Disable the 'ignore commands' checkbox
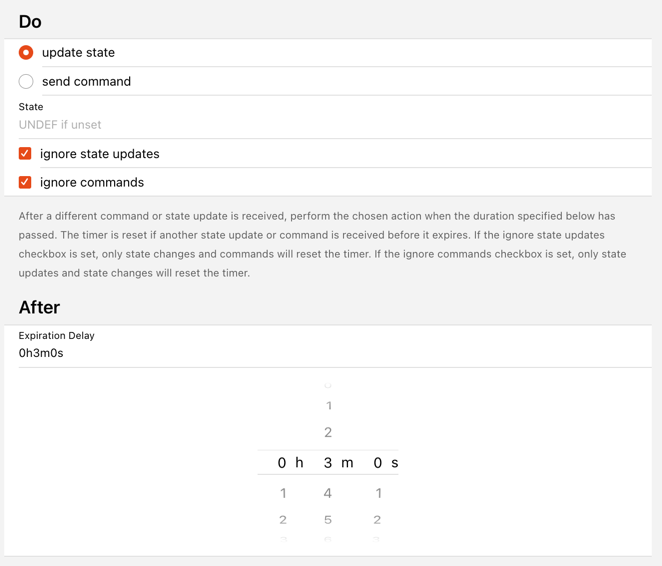 [25, 183]
